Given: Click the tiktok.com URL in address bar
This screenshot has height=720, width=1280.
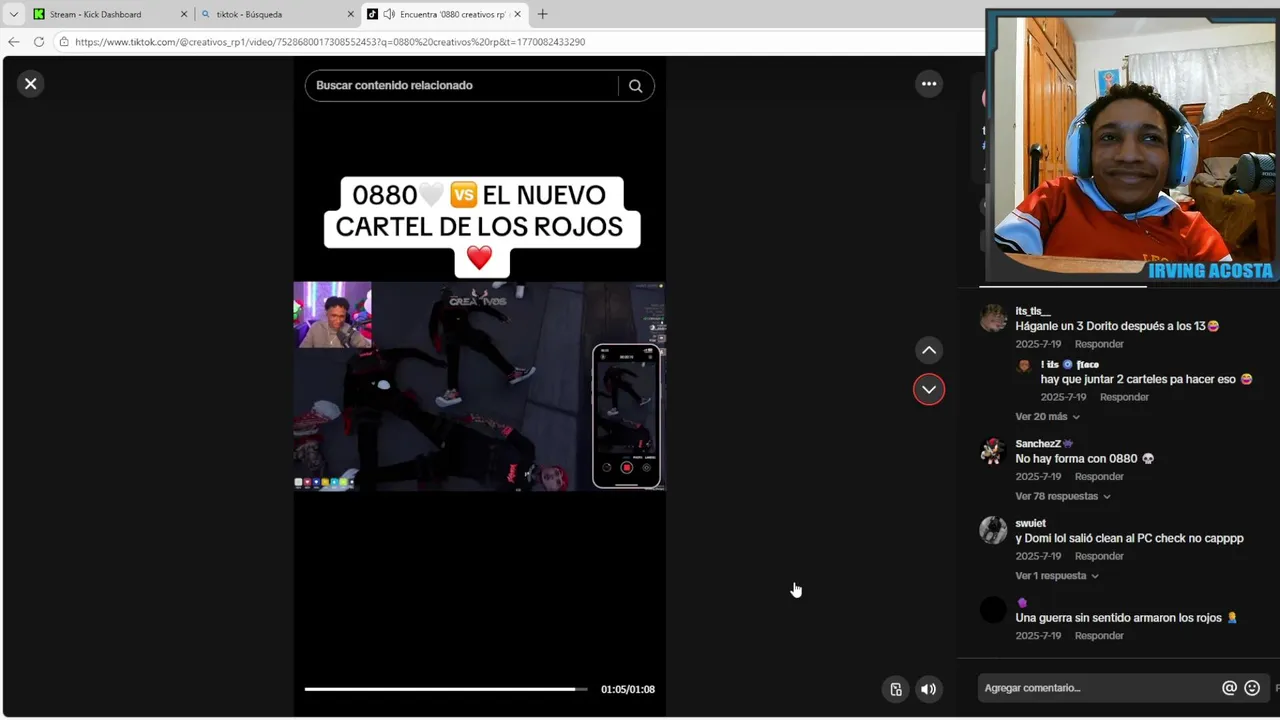Looking at the screenshot, I should (330, 42).
